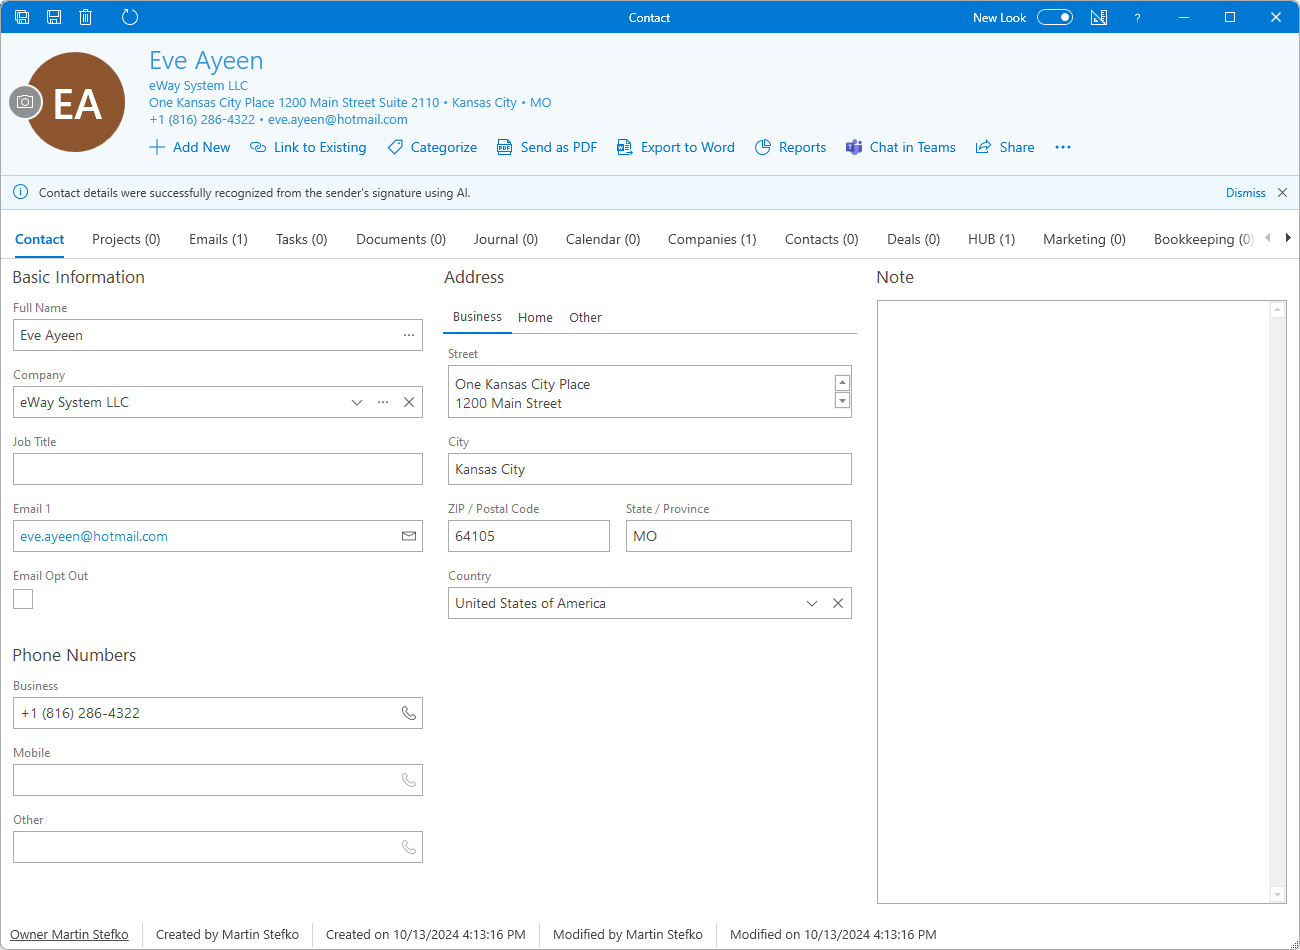Click envelope icon in Email 1 field
The image size is (1300, 950).
tap(409, 536)
